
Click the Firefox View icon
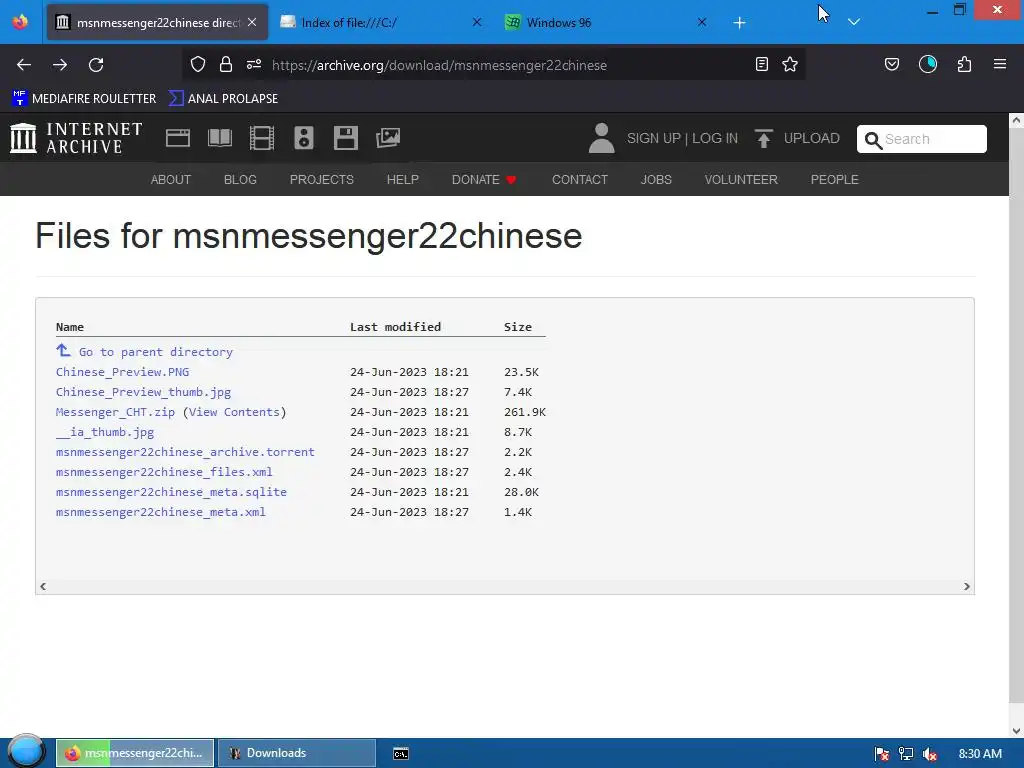(20, 22)
